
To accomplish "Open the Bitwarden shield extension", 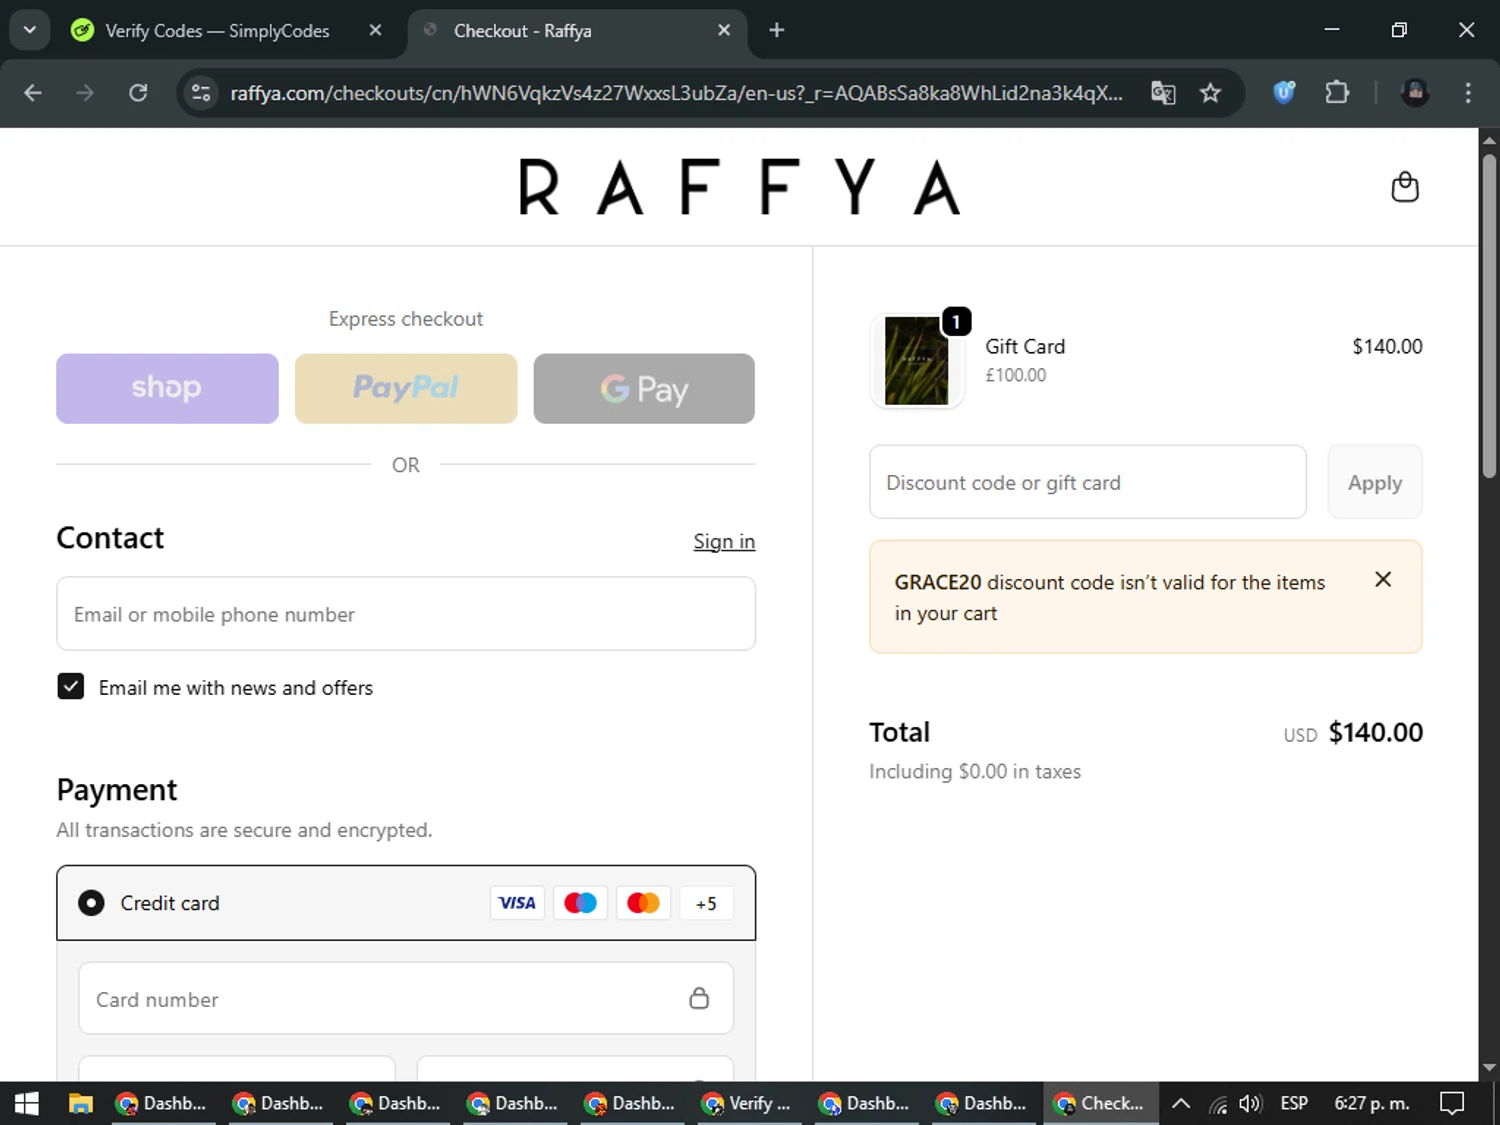I will 1284,93.
